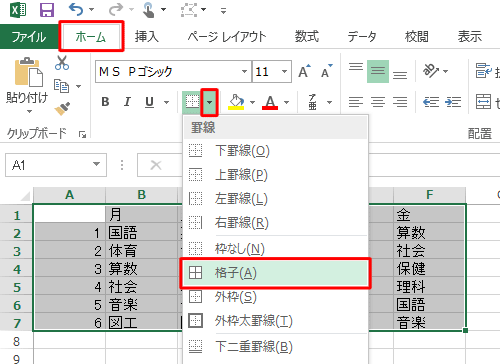
Task: Undo the last action
Action: (76, 10)
